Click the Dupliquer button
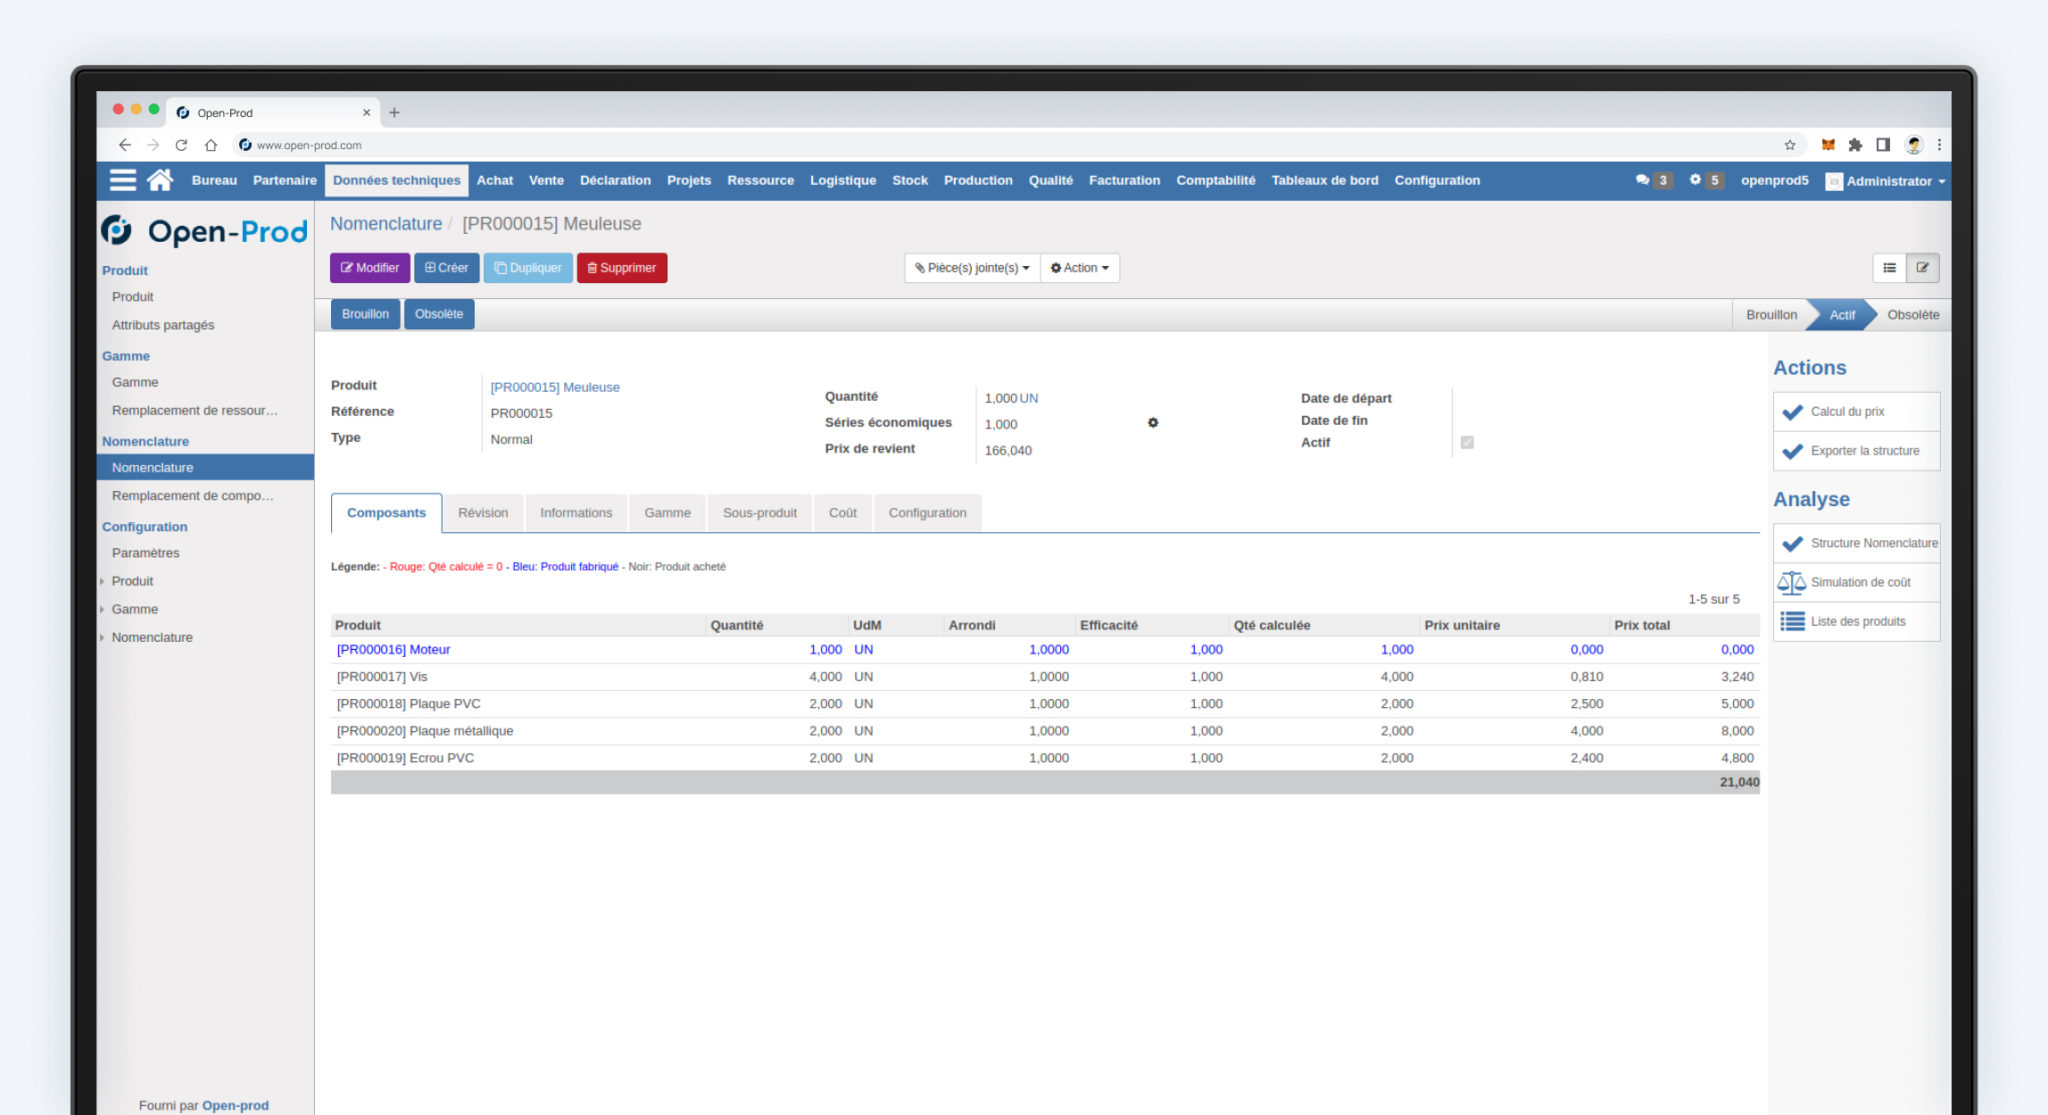This screenshot has height=1115, width=2048. click(527, 267)
